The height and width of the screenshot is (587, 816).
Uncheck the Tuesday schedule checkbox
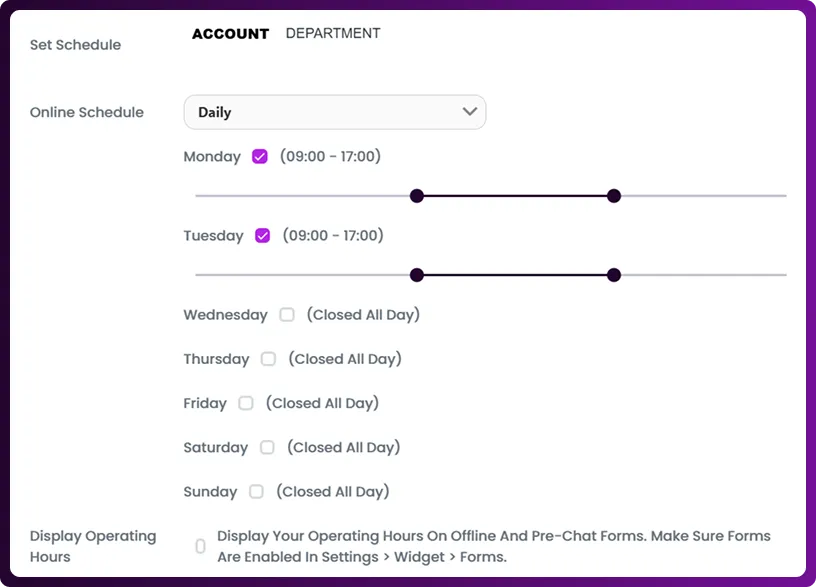tap(263, 236)
